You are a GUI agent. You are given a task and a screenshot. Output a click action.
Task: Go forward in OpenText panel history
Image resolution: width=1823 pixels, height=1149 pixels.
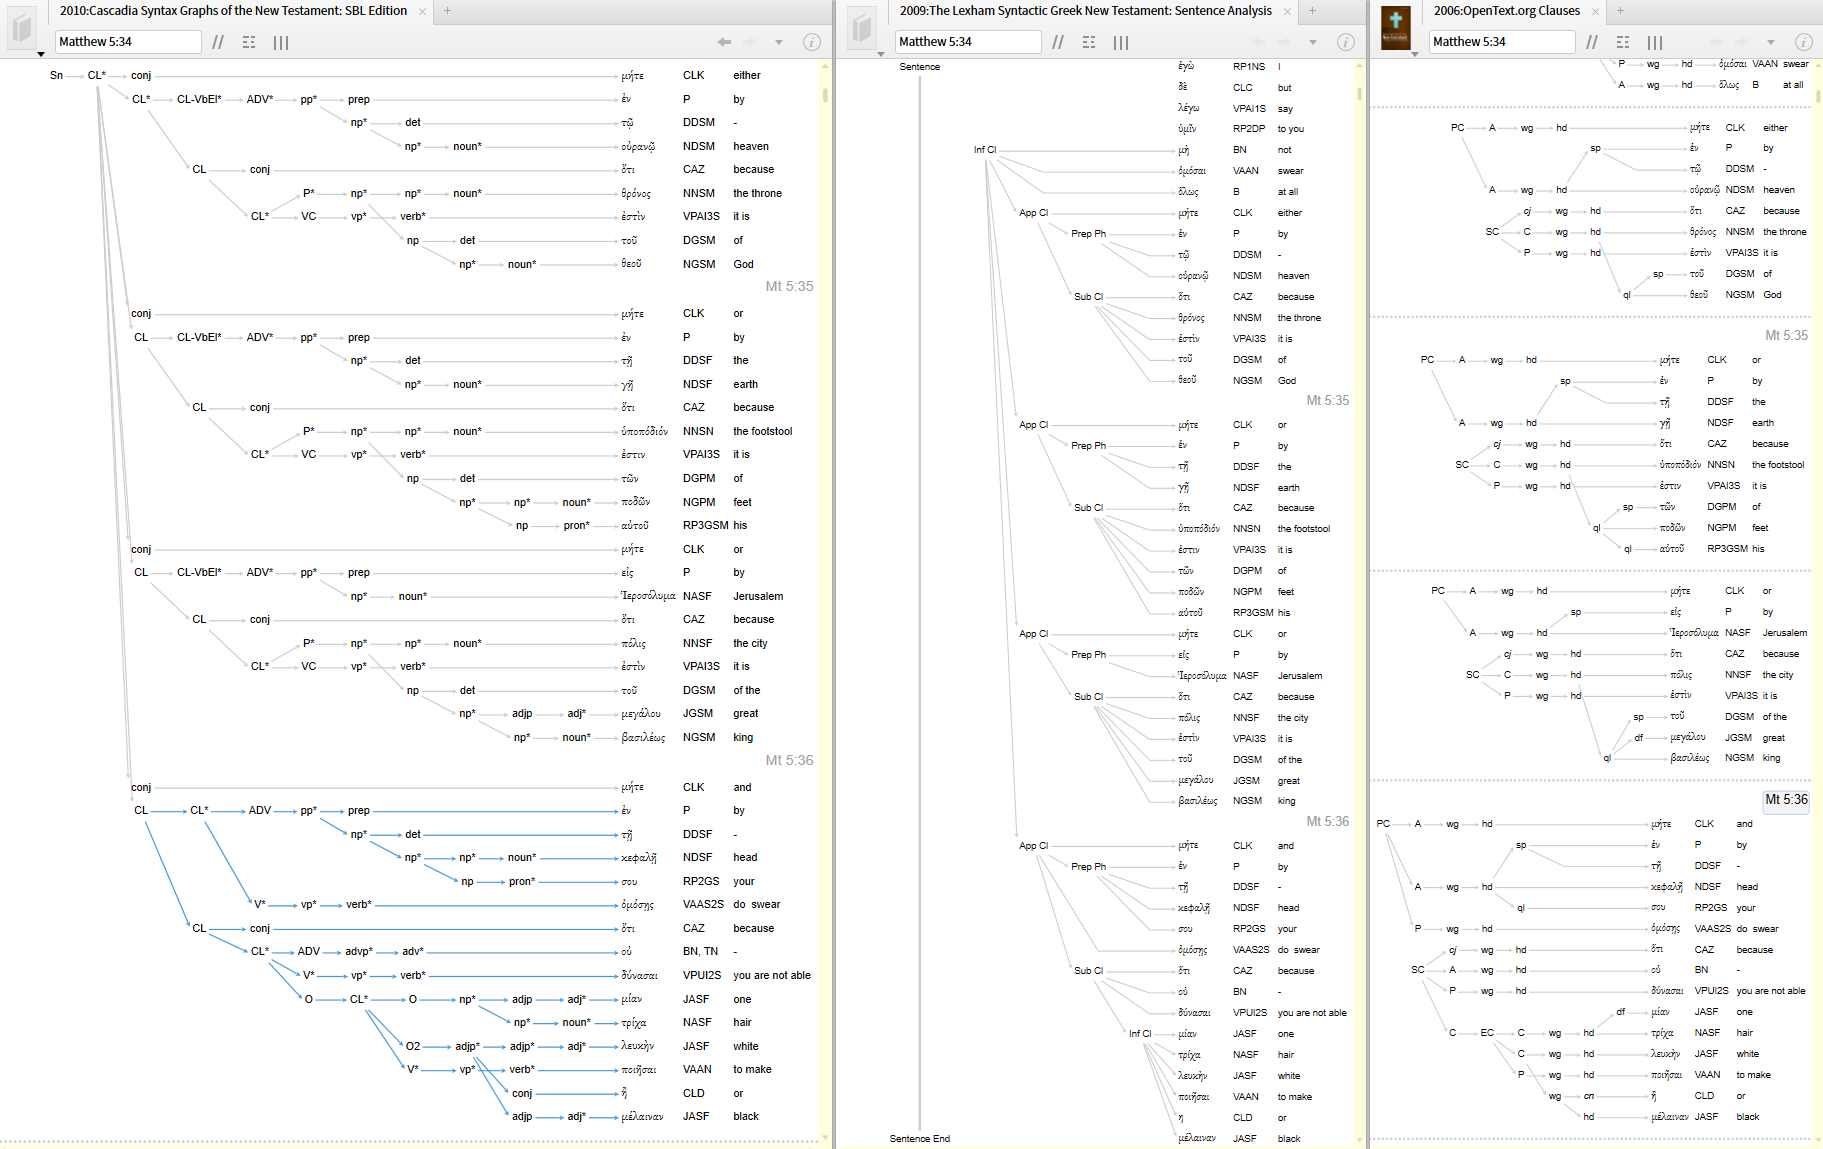pos(1742,42)
